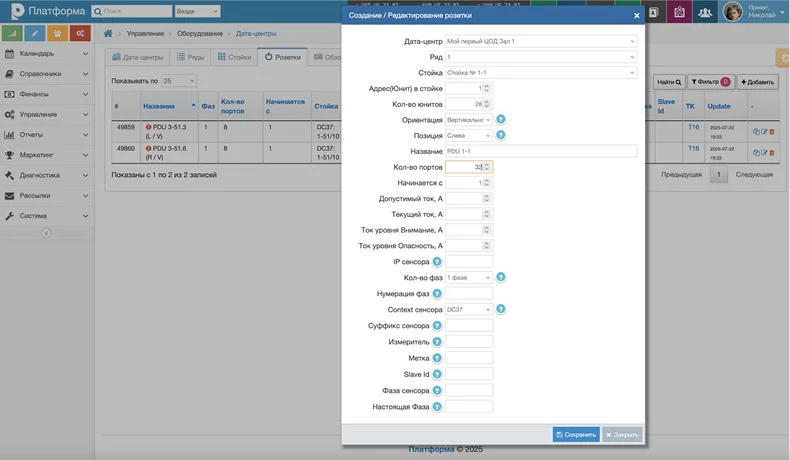Open the Диагностика sidebar menu

(47, 175)
